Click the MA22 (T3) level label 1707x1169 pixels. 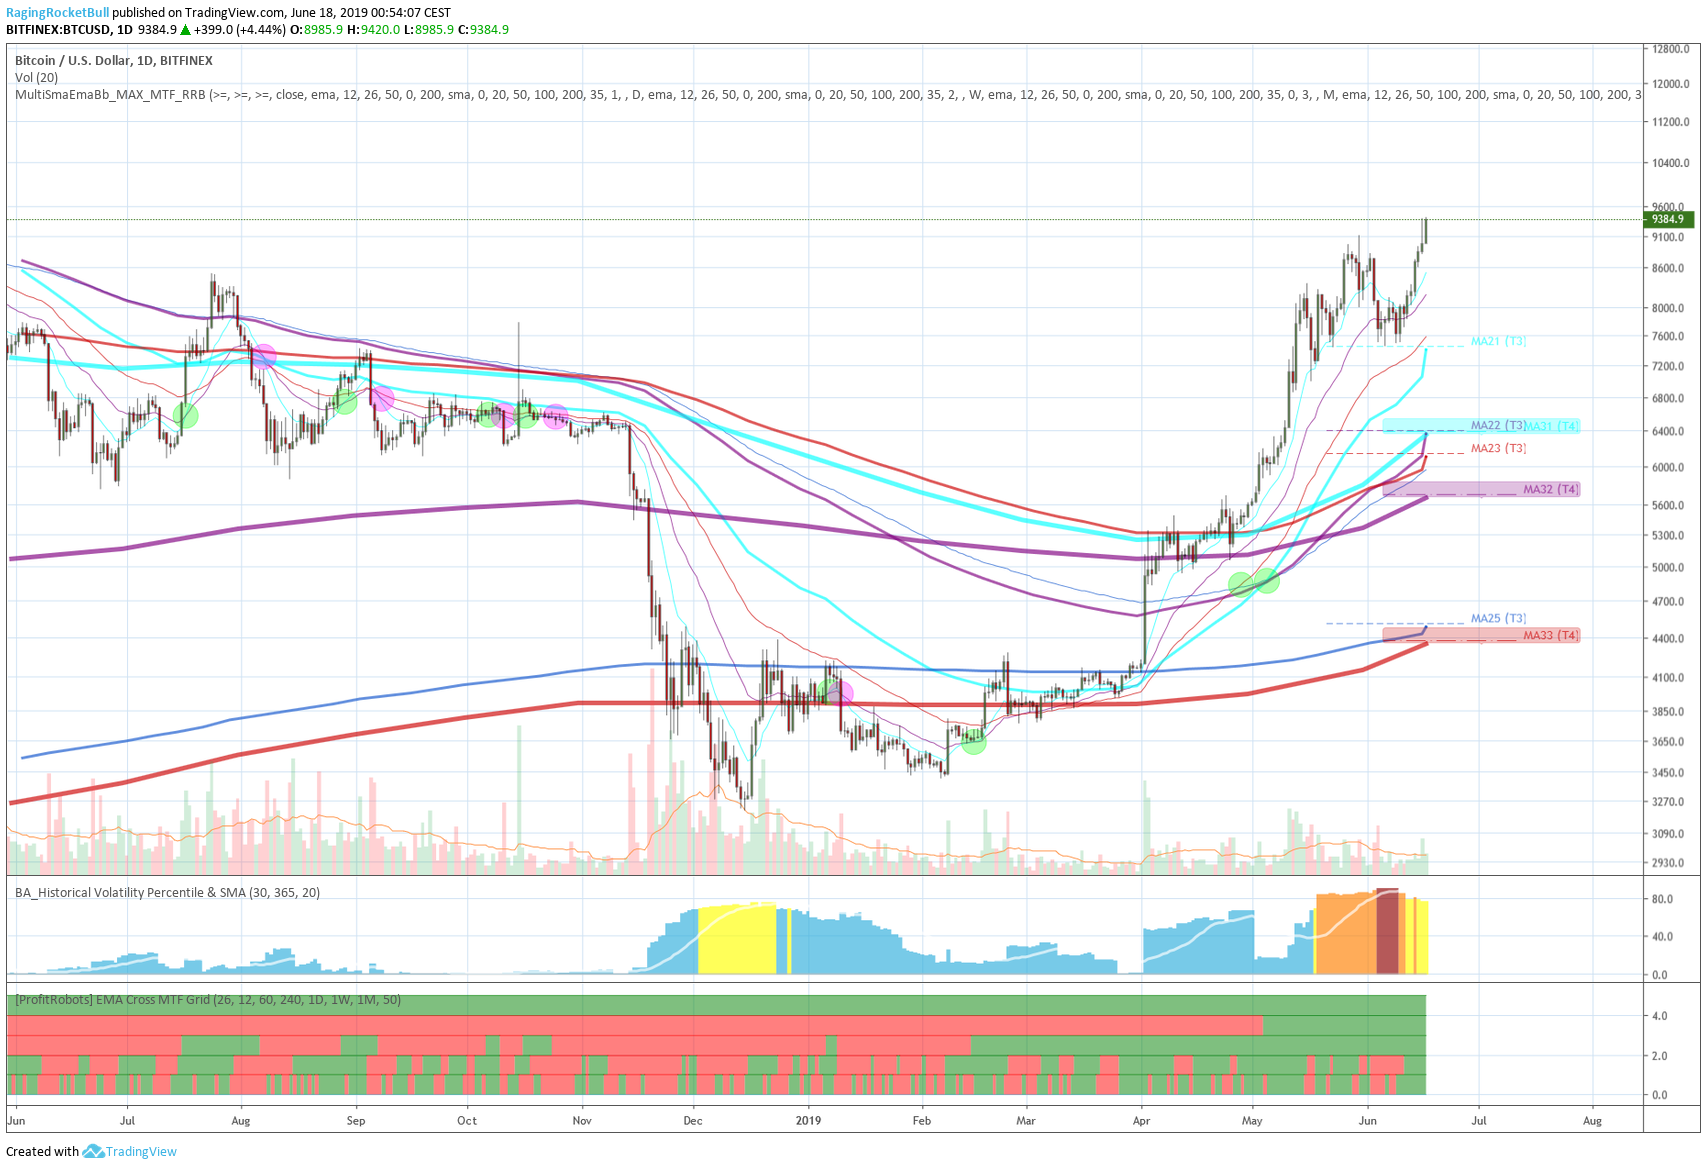(1497, 426)
